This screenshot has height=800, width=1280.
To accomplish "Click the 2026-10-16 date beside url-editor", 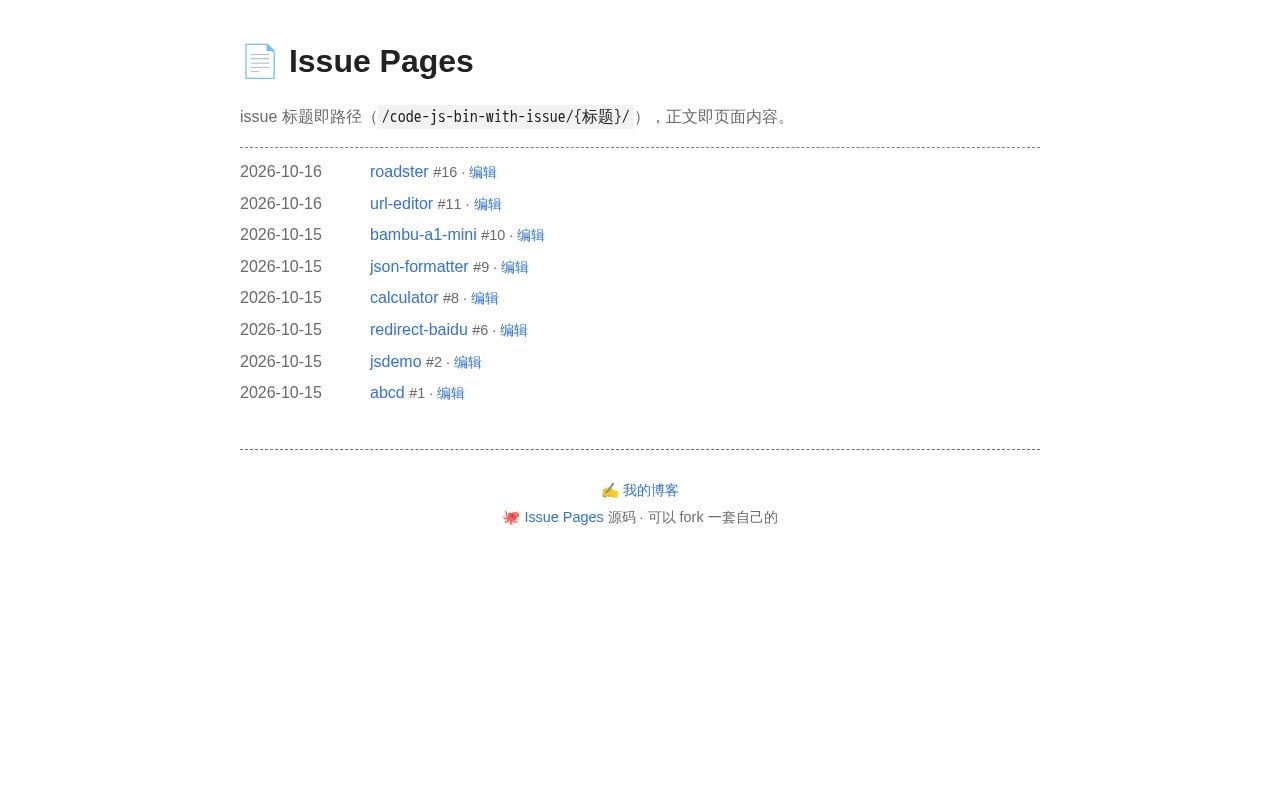I will pyautogui.click(x=281, y=204).
